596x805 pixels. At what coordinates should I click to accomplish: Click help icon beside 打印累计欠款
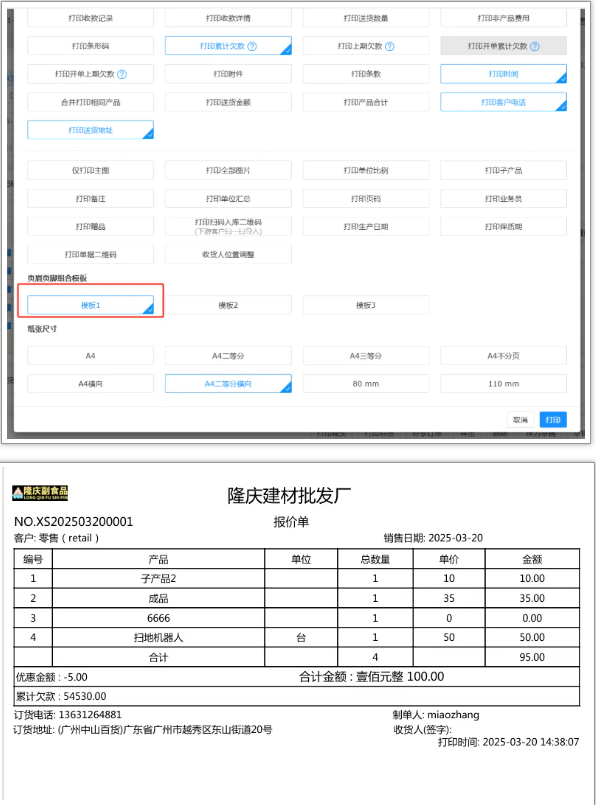pos(252,46)
